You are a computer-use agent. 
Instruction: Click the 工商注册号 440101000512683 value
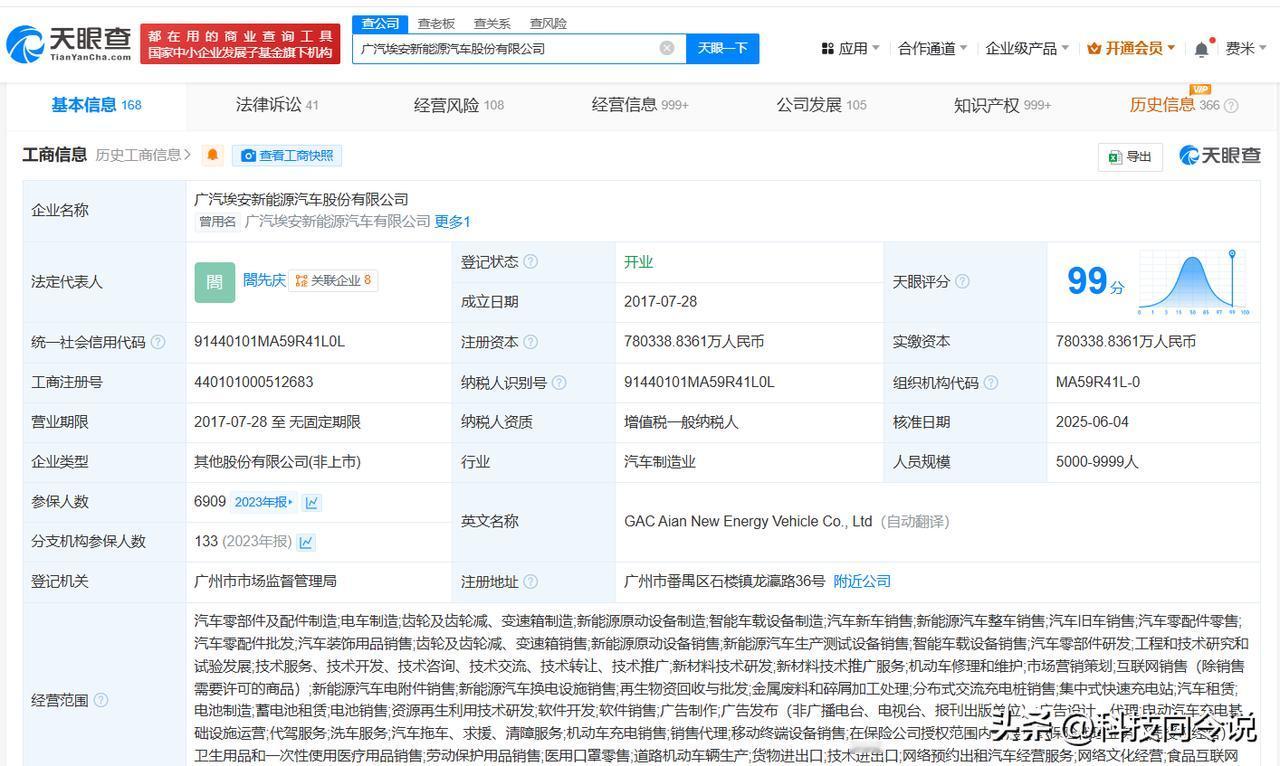pos(254,382)
